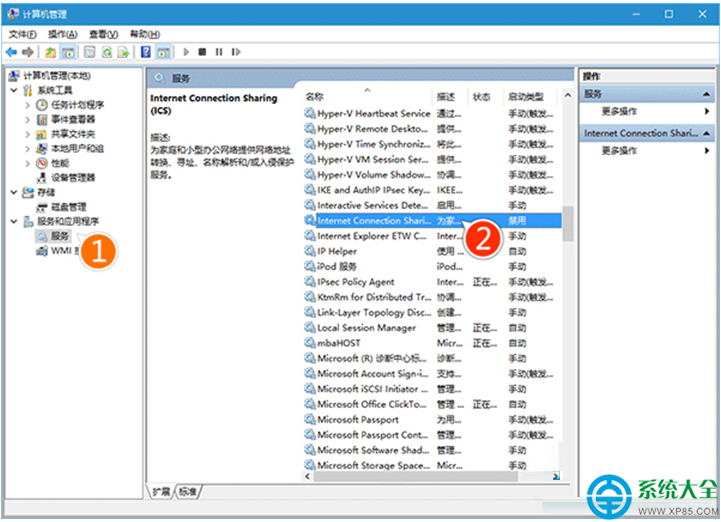Viewport: 721px width, 522px height.
Task: Select 本地用户和组 in the tree
Action: coord(78,149)
